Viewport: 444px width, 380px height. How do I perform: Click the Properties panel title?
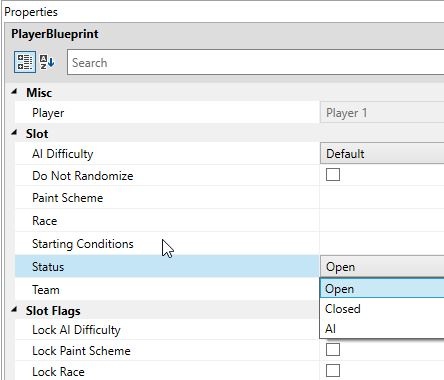[31, 12]
